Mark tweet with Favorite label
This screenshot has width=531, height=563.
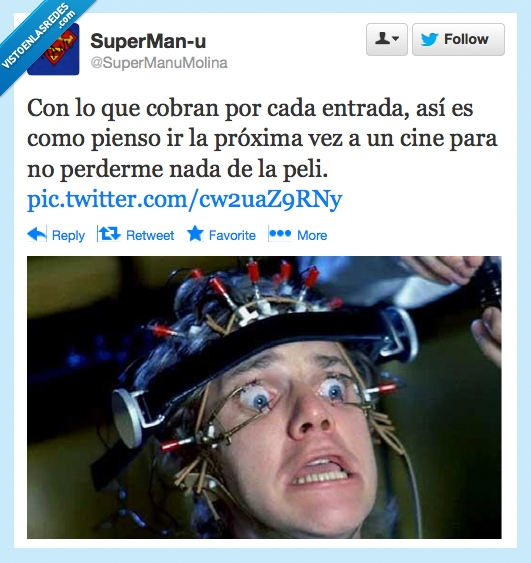[232, 235]
